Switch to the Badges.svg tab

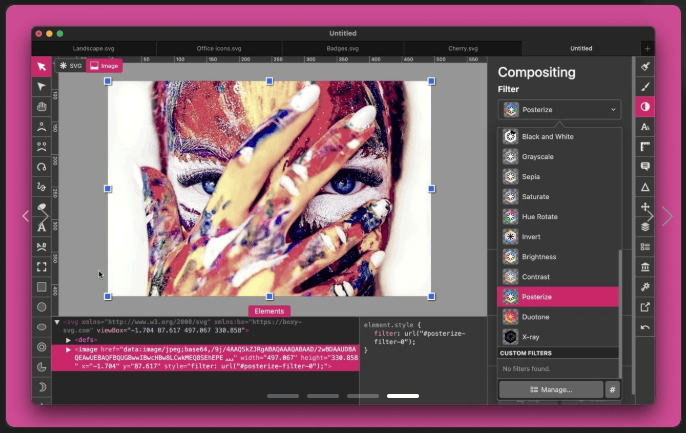tap(343, 49)
